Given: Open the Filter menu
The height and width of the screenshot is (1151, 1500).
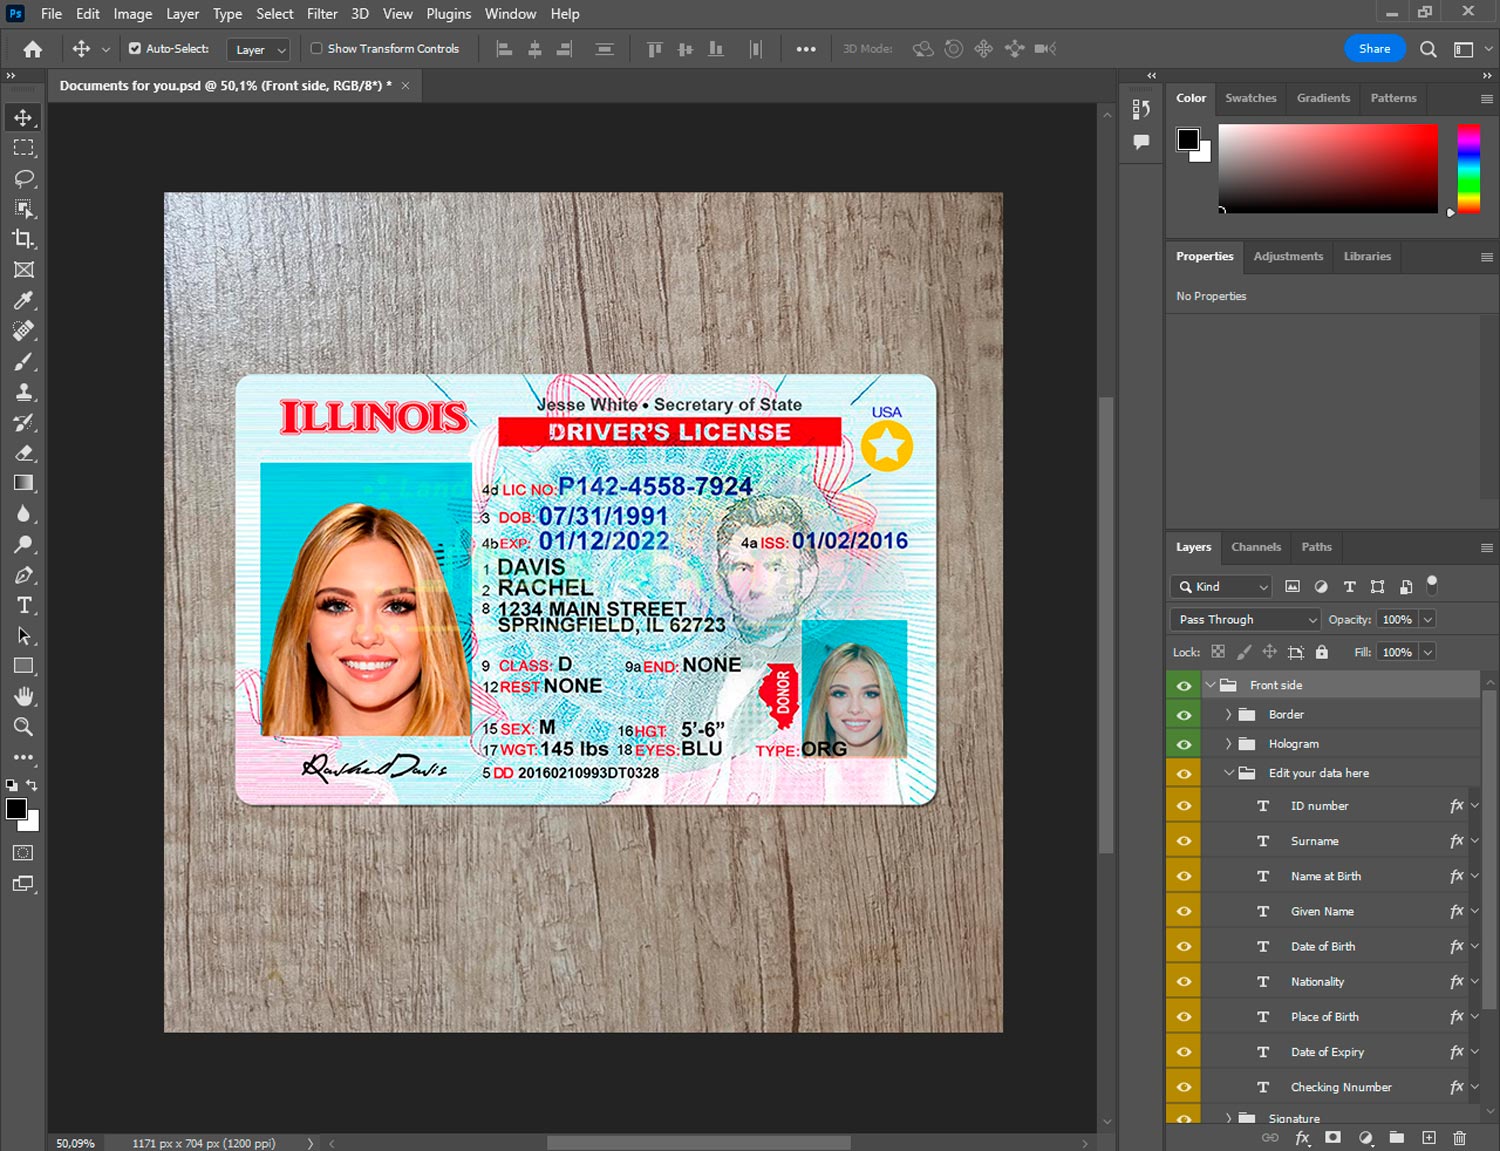Looking at the screenshot, I should tap(322, 14).
